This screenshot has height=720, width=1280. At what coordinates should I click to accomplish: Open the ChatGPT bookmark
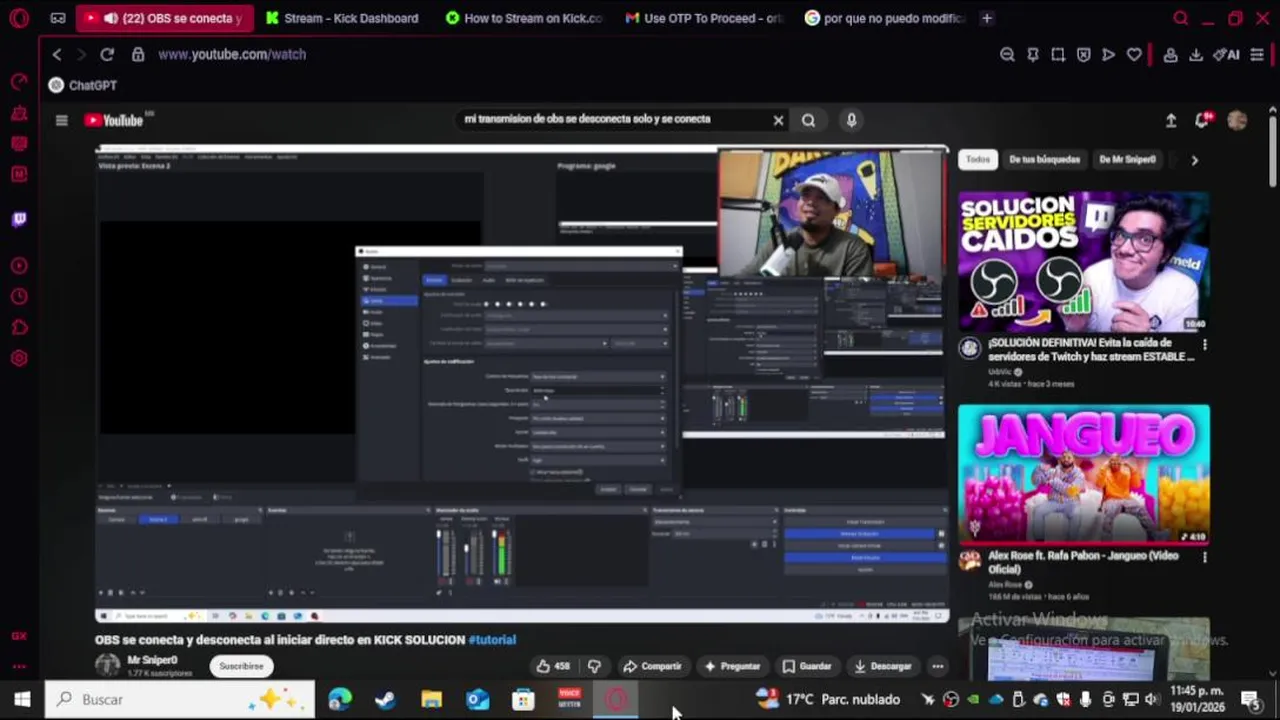tap(83, 86)
